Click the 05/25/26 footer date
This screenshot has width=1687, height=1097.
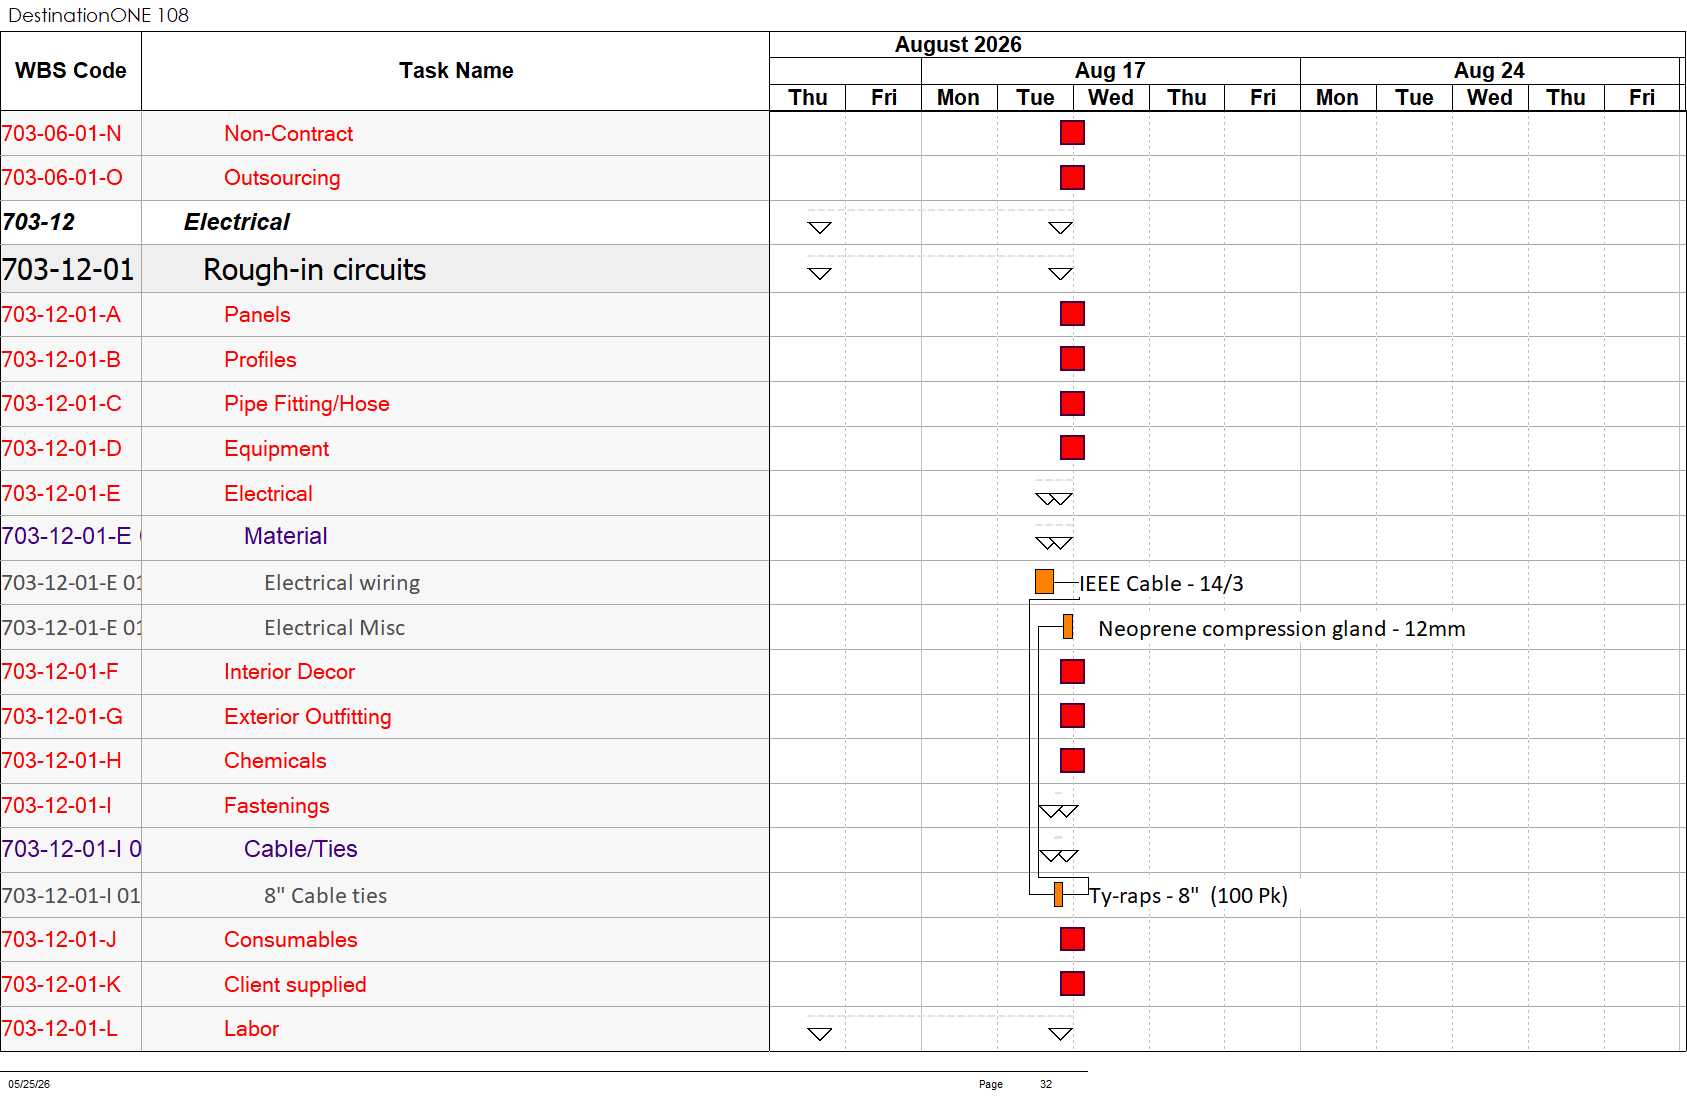tap(29, 1084)
